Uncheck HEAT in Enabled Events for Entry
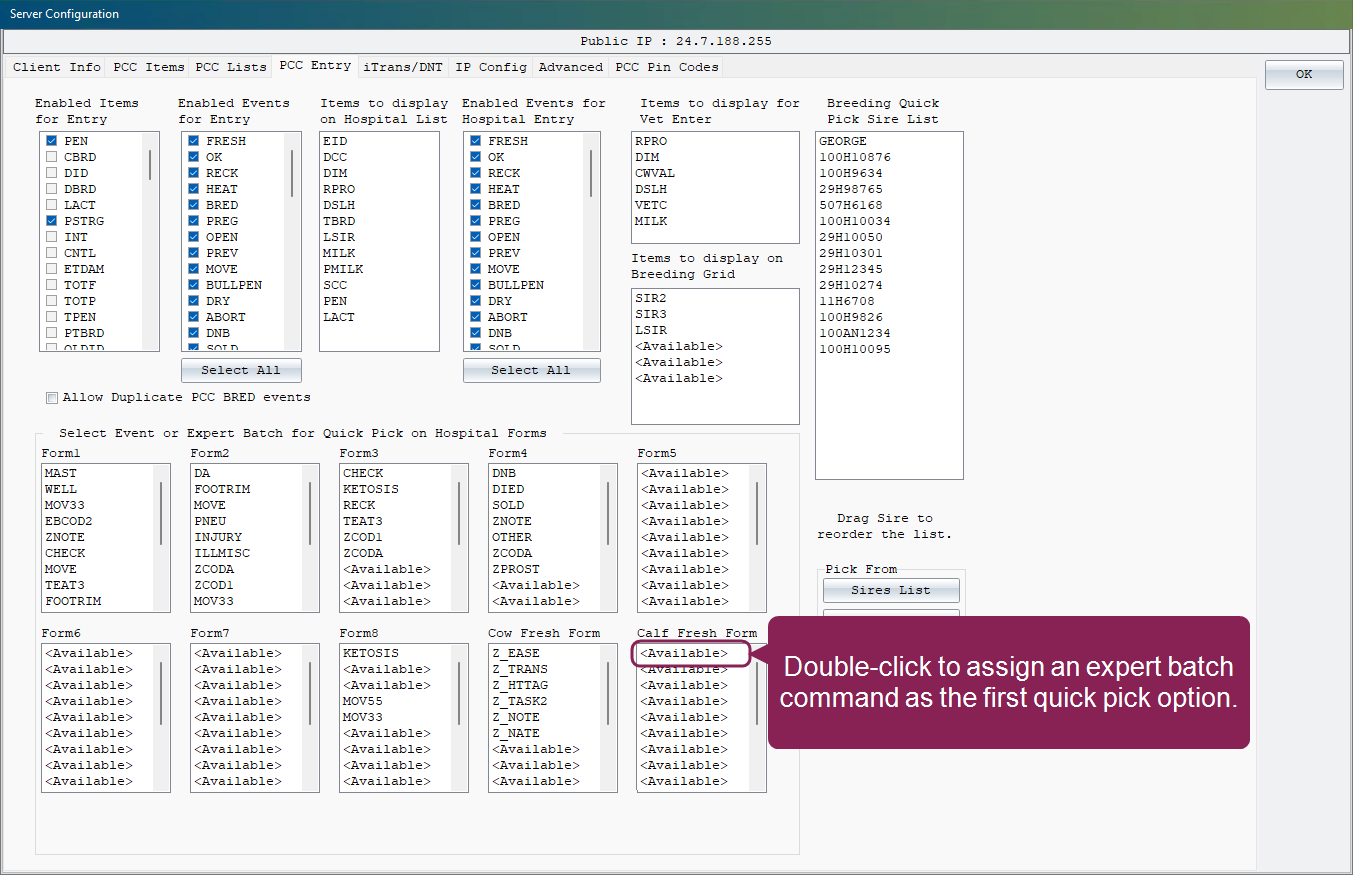 click(x=194, y=189)
